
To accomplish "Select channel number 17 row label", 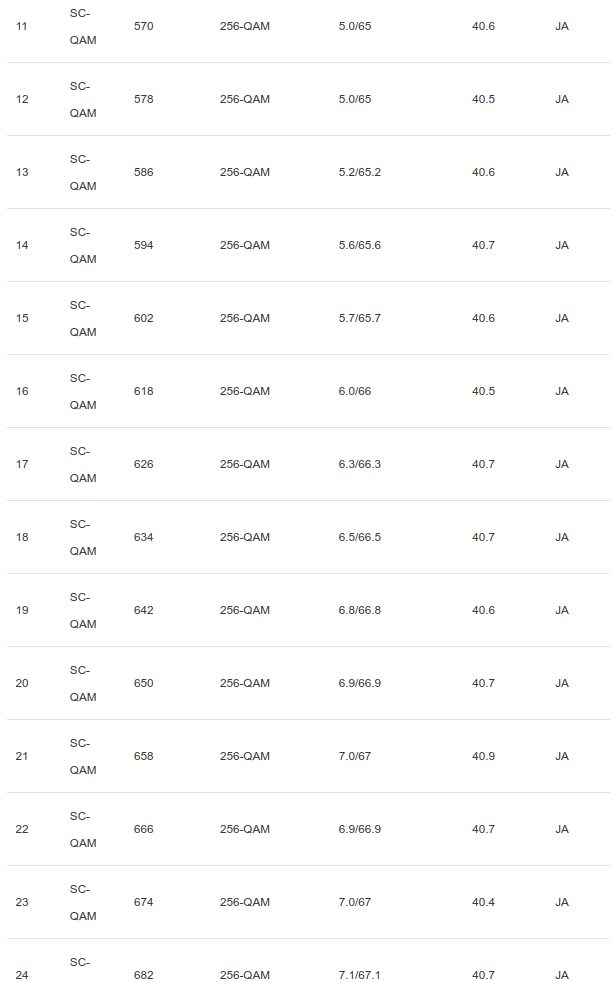I will click(22, 464).
